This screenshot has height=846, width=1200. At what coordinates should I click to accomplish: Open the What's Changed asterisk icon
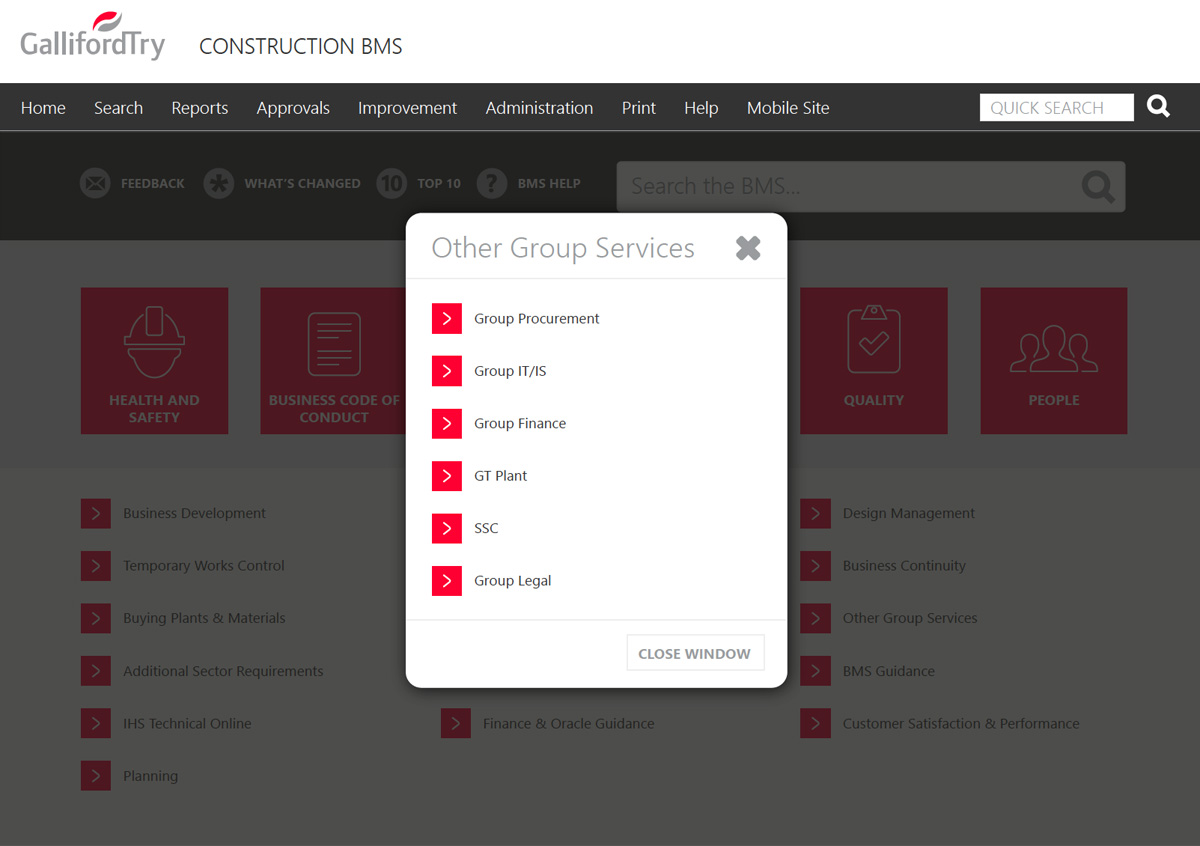pyautogui.click(x=218, y=183)
